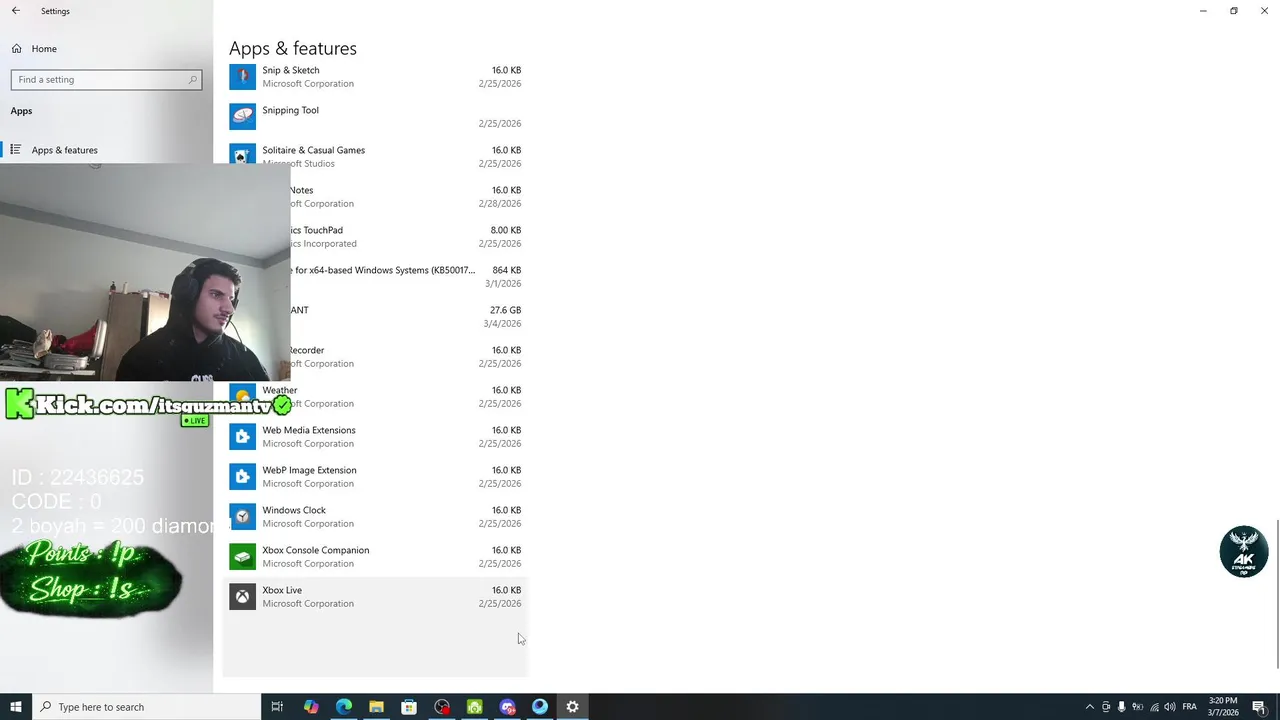Viewport: 1280px width, 720px height.
Task: Click the Windows Start button
Action: [16, 707]
